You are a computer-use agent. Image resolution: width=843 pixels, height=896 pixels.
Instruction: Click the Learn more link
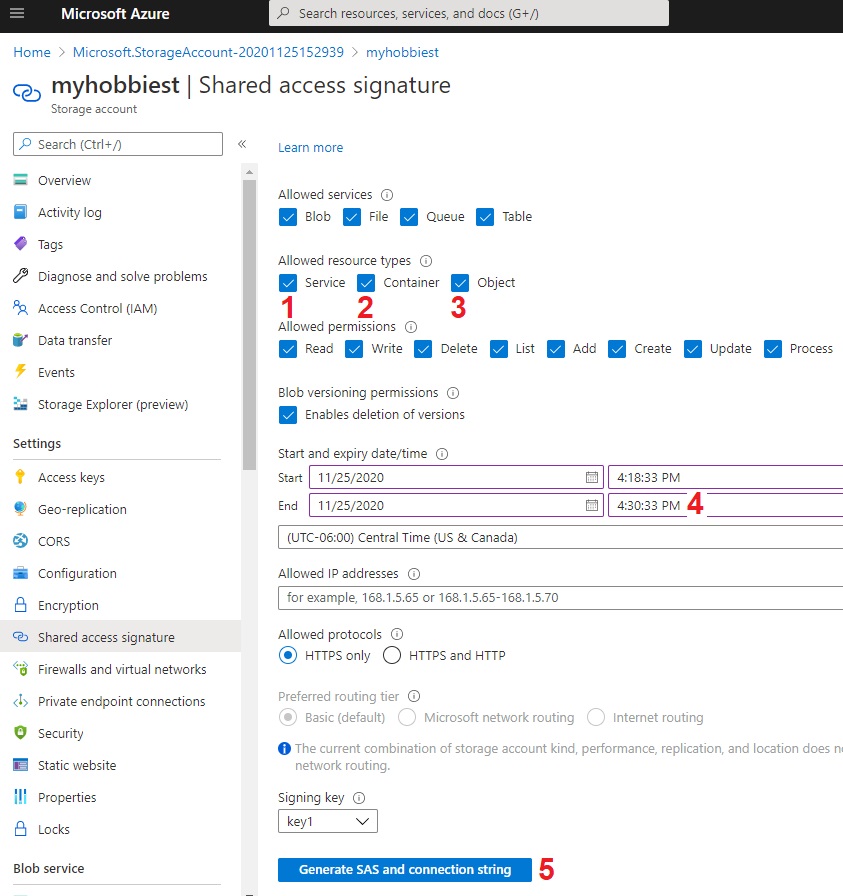point(310,147)
